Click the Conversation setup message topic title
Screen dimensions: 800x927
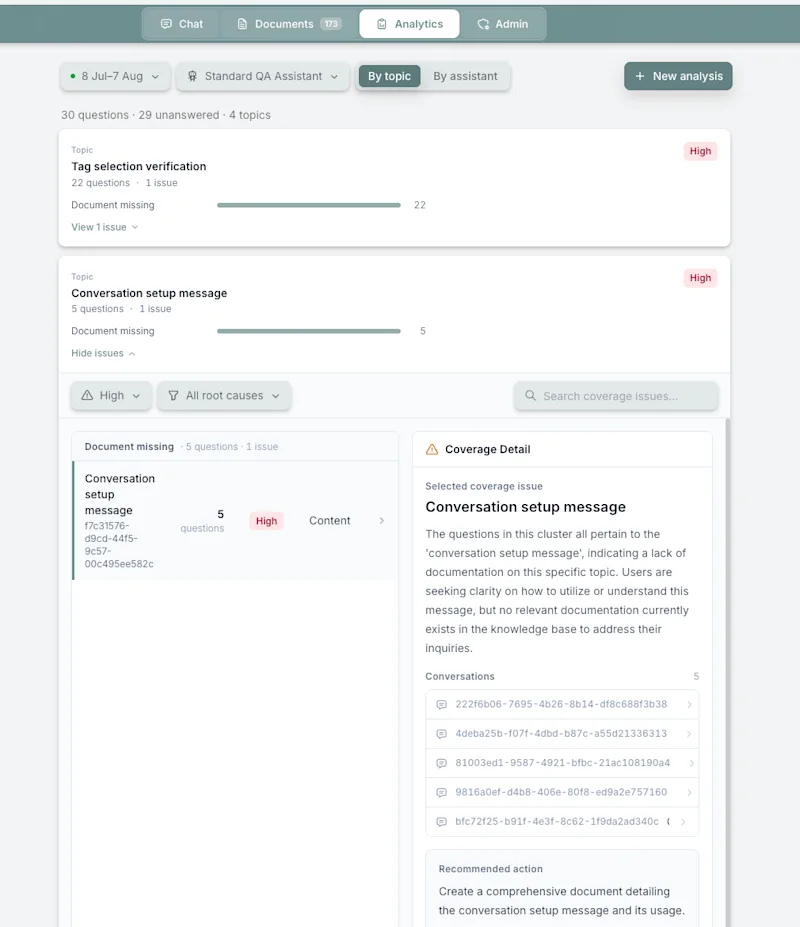pos(149,293)
